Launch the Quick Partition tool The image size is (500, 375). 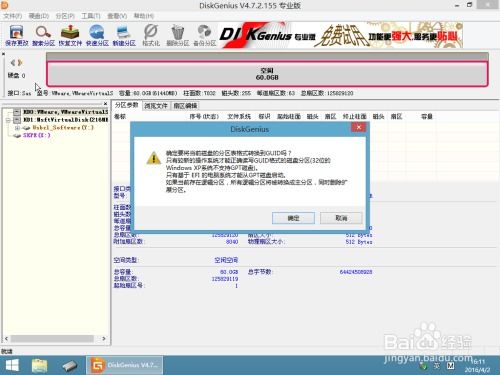[x=97, y=35]
